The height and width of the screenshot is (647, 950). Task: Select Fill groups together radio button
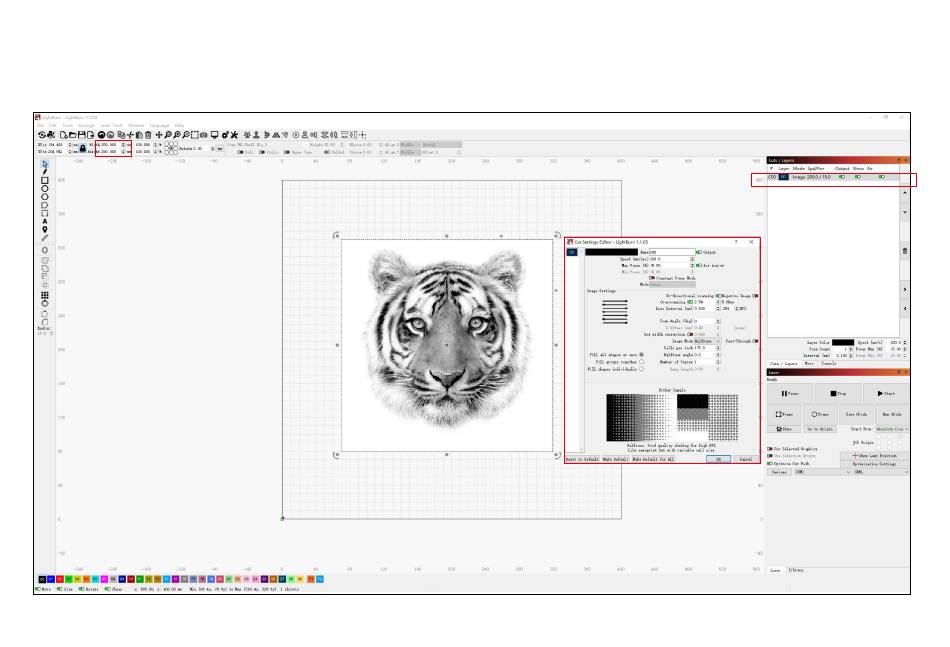tap(641, 361)
